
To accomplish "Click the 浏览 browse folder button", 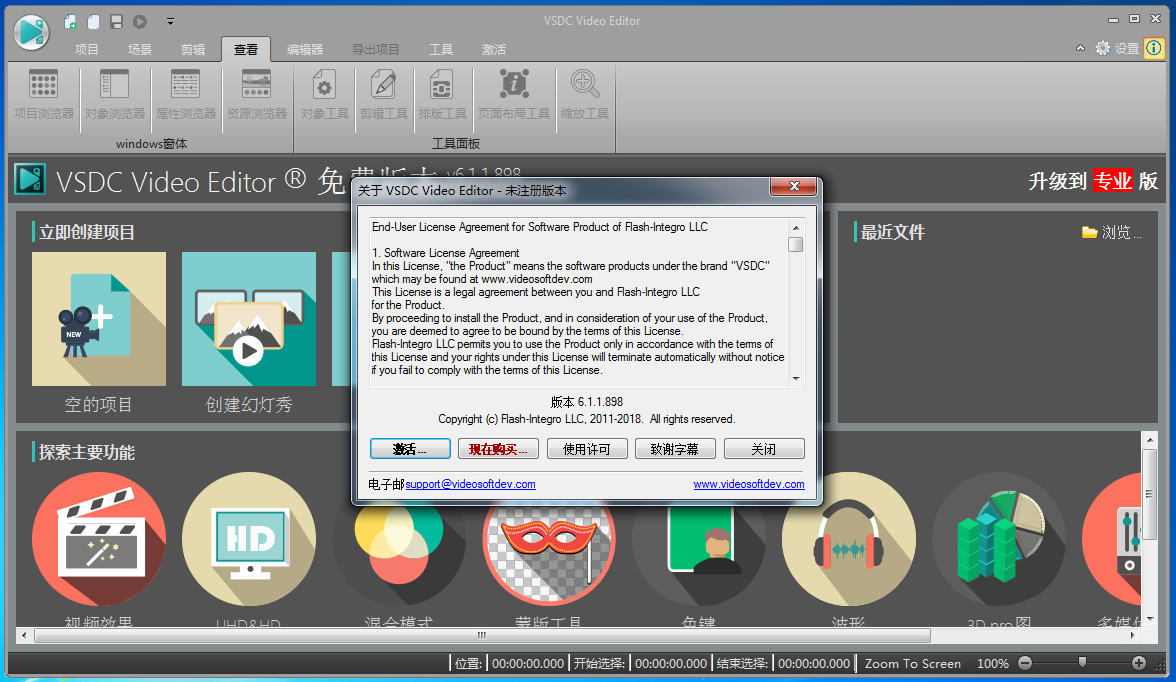I will 1112,233.
